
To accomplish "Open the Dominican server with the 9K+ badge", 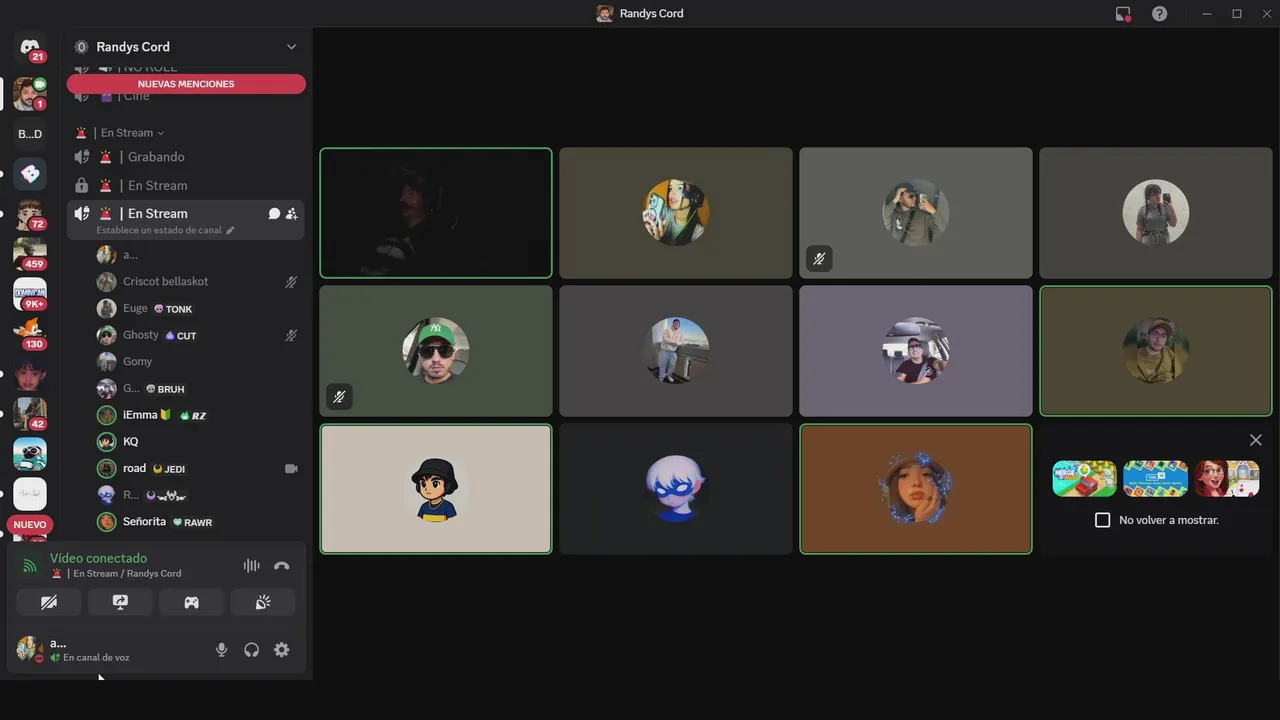I will pos(30,294).
